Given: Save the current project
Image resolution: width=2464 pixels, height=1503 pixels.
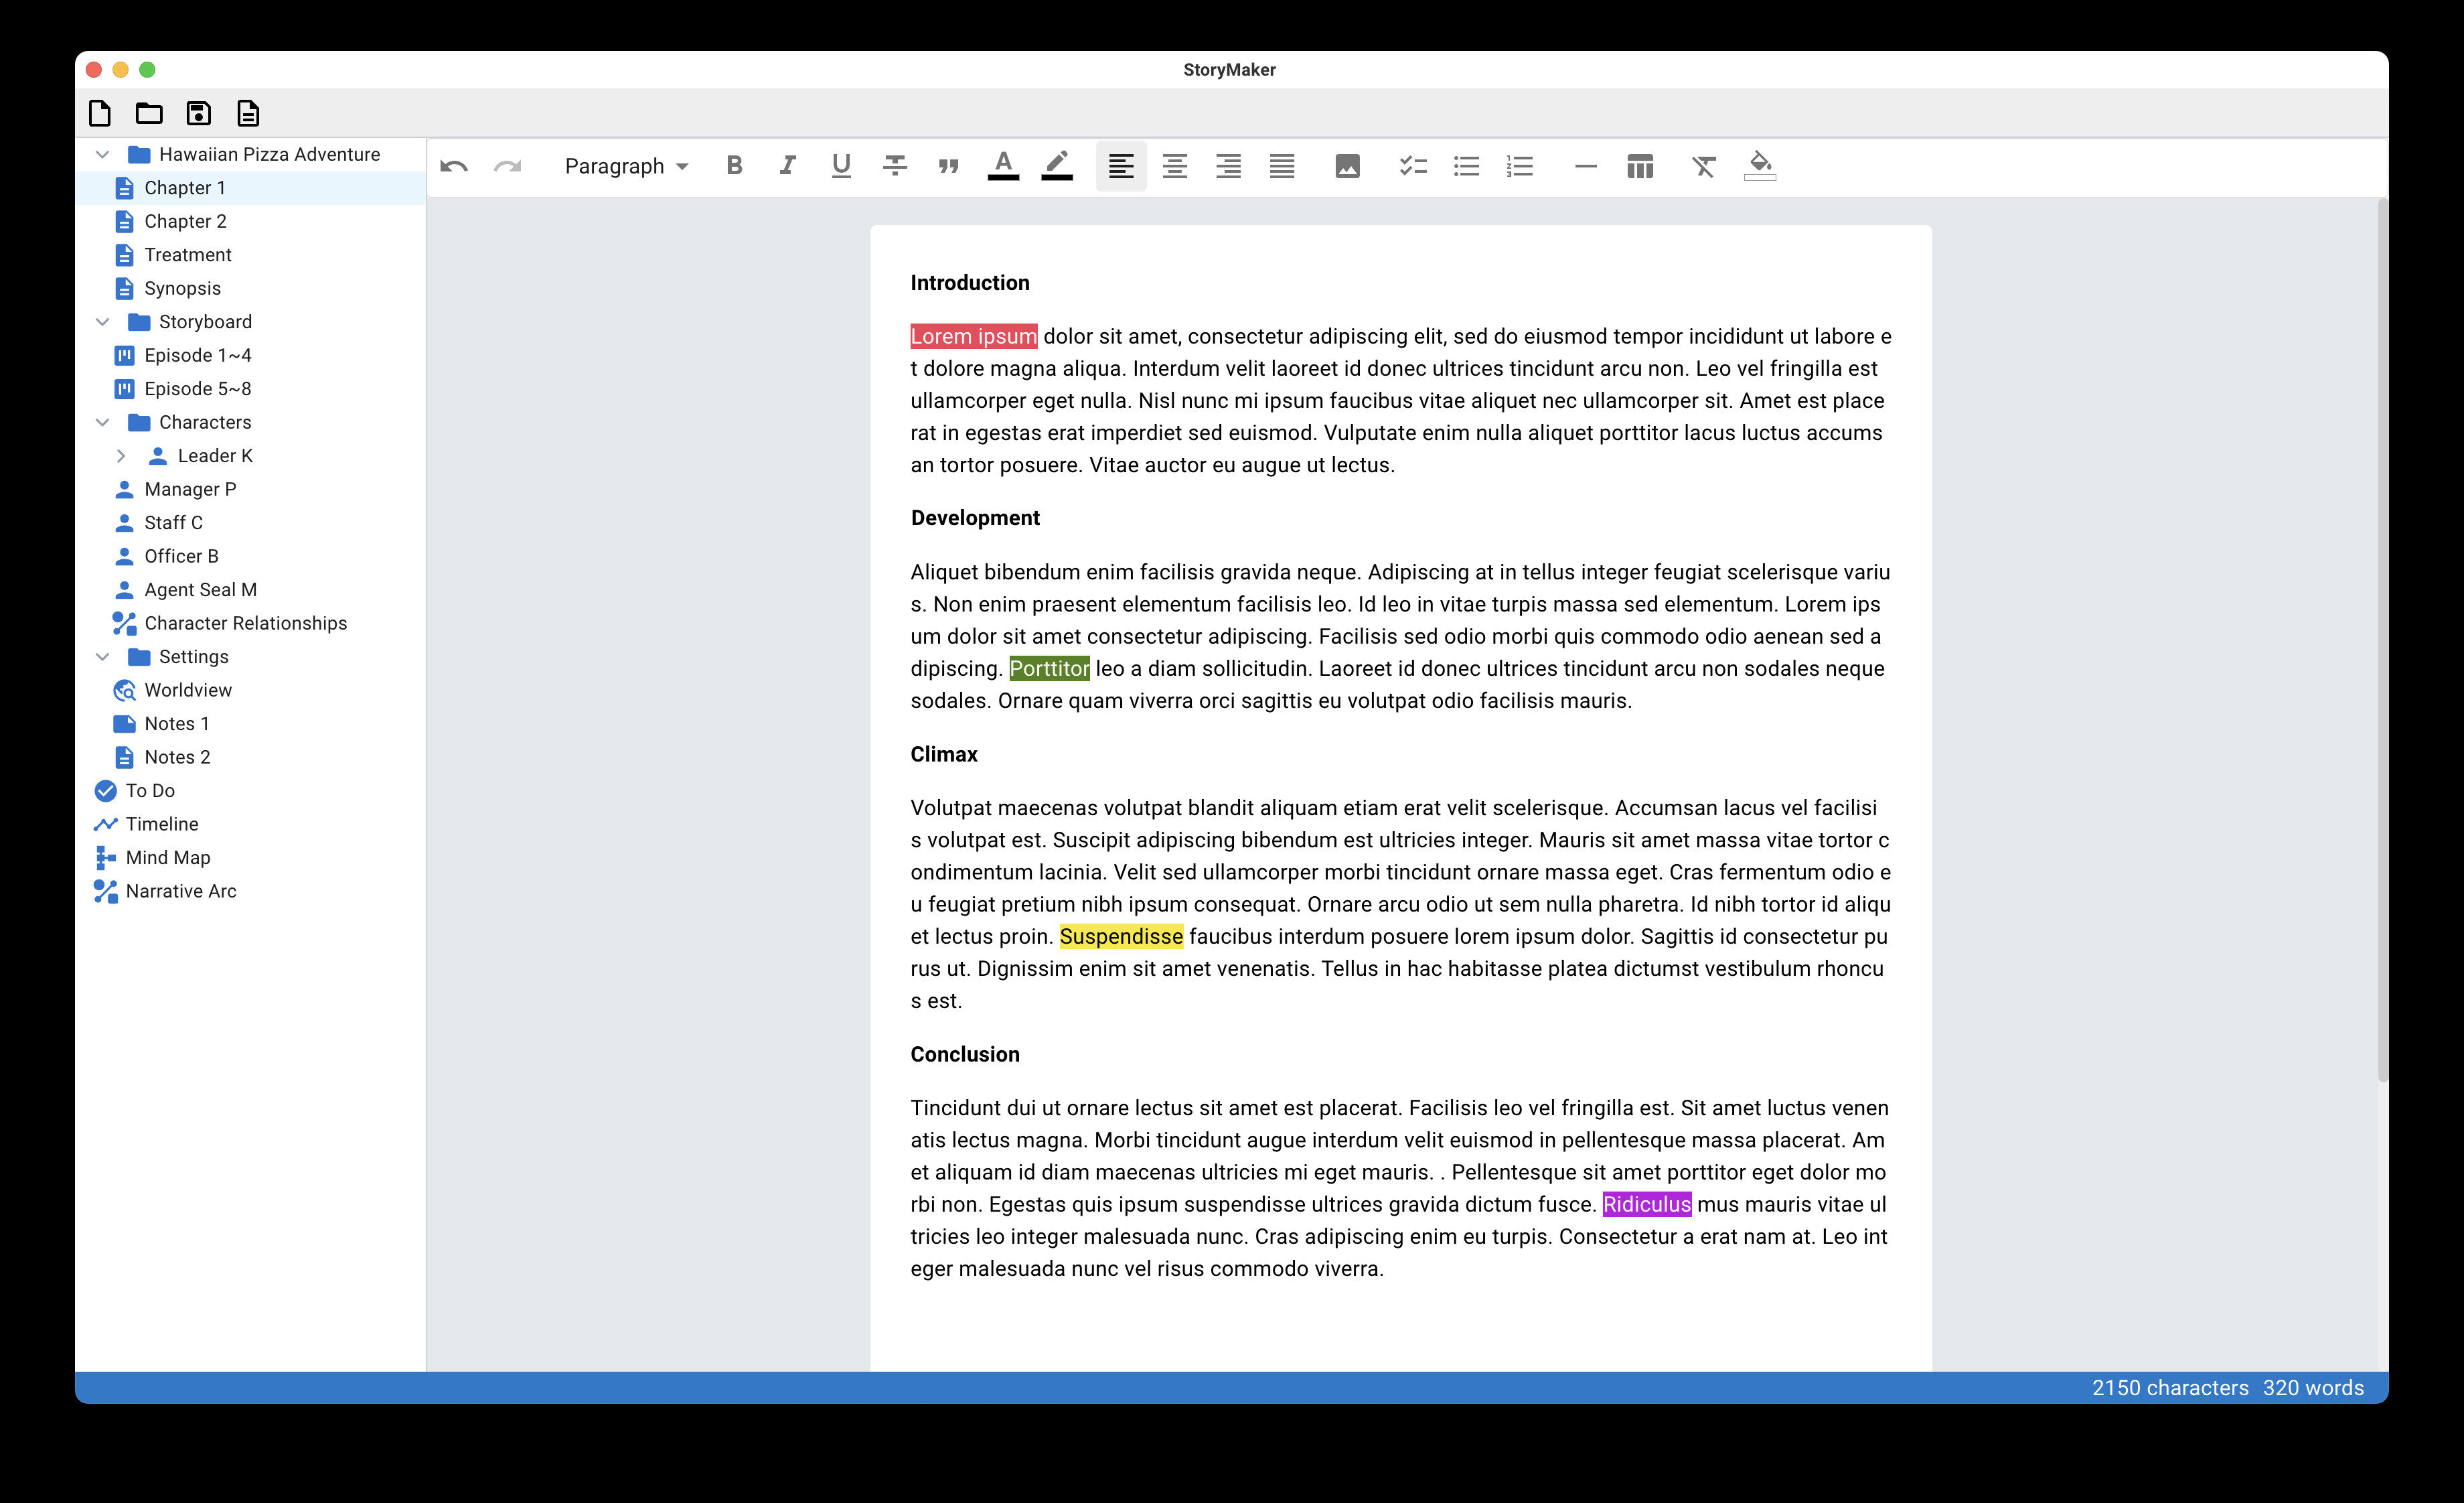Looking at the screenshot, I should 198,113.
